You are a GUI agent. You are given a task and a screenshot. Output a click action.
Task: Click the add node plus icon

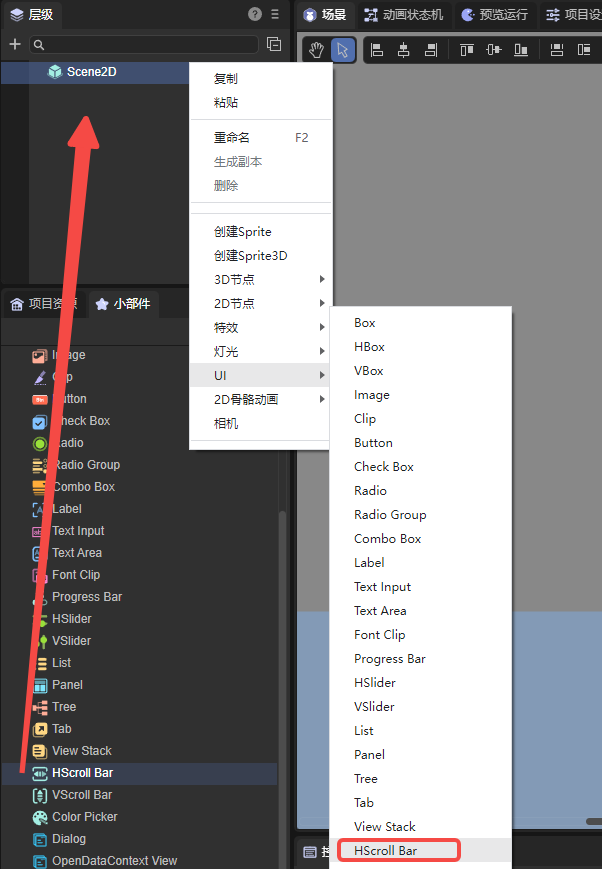(14, 44)
